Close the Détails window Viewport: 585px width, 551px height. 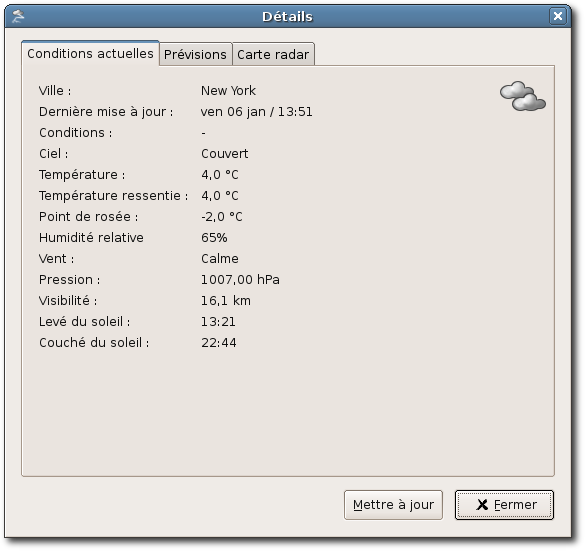[x=558, y=16]
